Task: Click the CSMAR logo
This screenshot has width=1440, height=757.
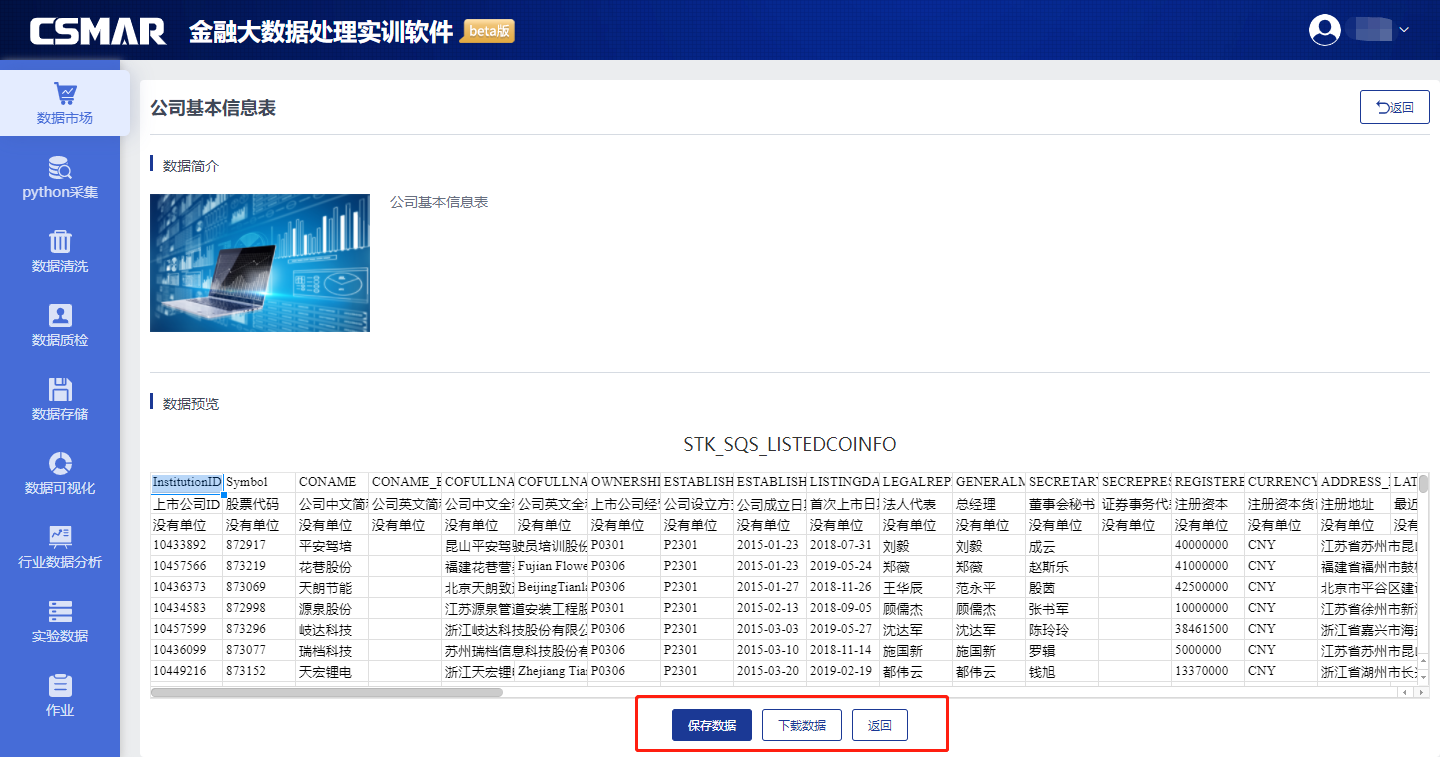Action: point(98,31)
